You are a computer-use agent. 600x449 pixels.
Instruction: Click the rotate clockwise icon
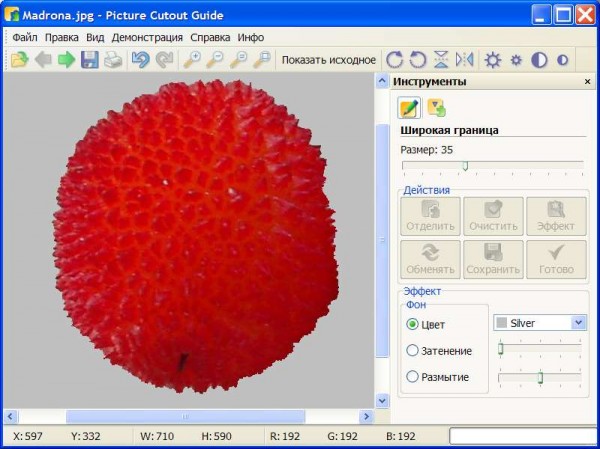(x=395, y=60)
